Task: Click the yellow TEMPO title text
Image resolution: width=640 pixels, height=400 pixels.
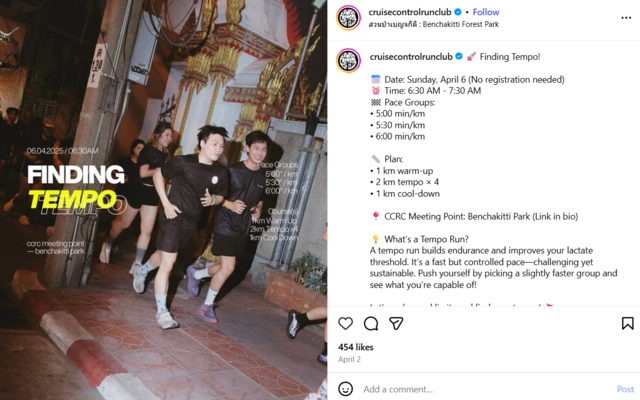Action: click(x=73, y=200)
